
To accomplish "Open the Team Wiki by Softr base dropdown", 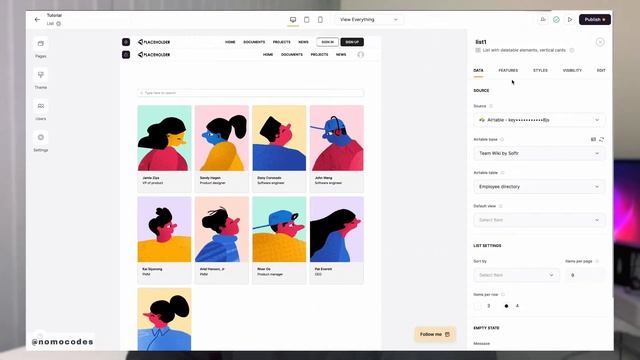I will click(x=539, y=153).
